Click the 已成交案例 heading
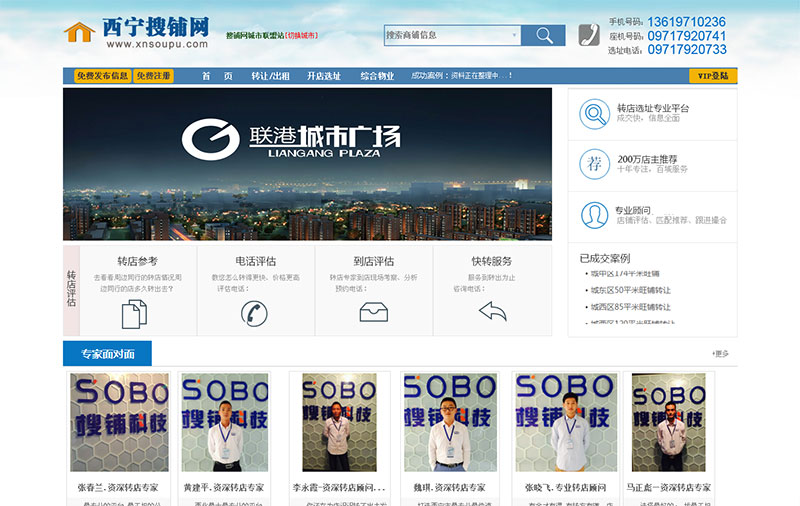 605,258
